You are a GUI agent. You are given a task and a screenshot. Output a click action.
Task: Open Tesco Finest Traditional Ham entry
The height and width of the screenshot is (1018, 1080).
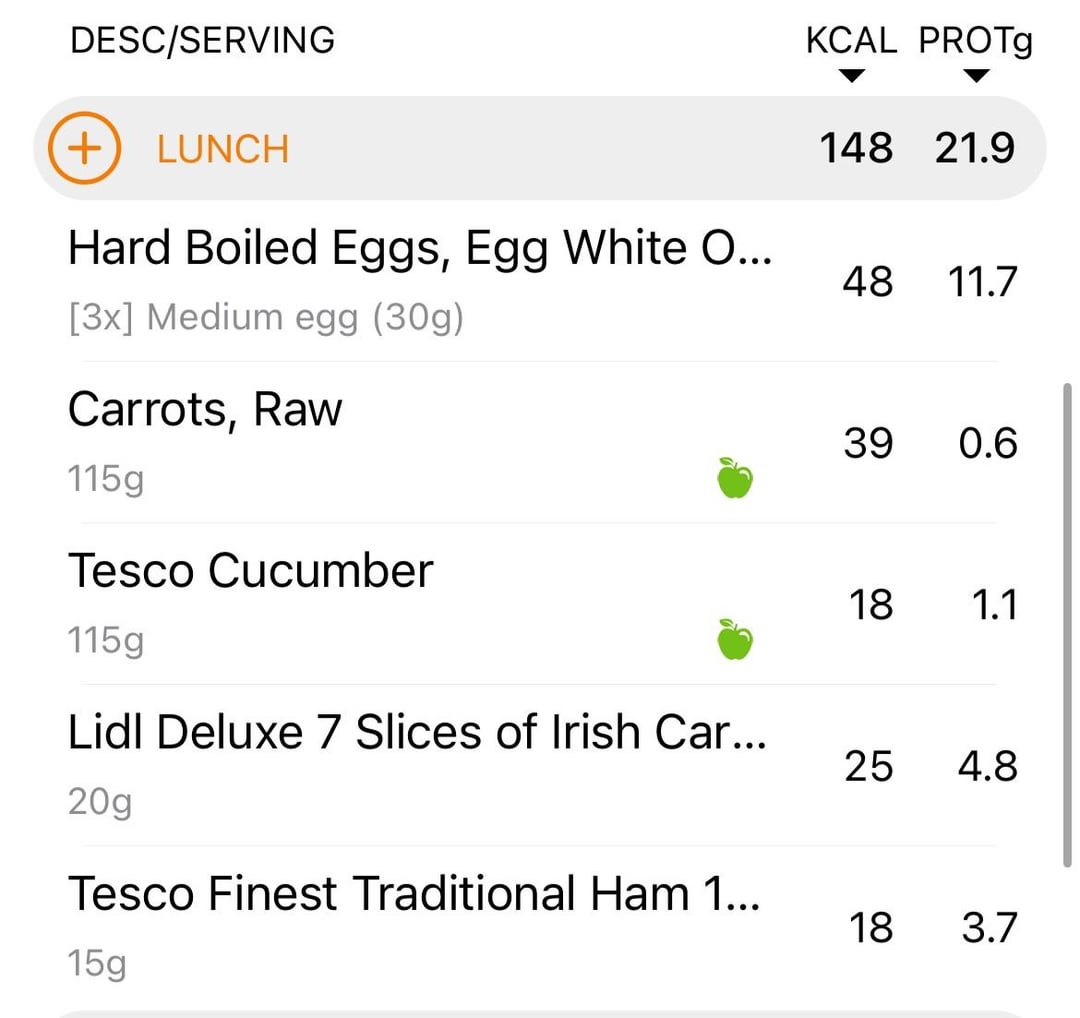point(539,927)
